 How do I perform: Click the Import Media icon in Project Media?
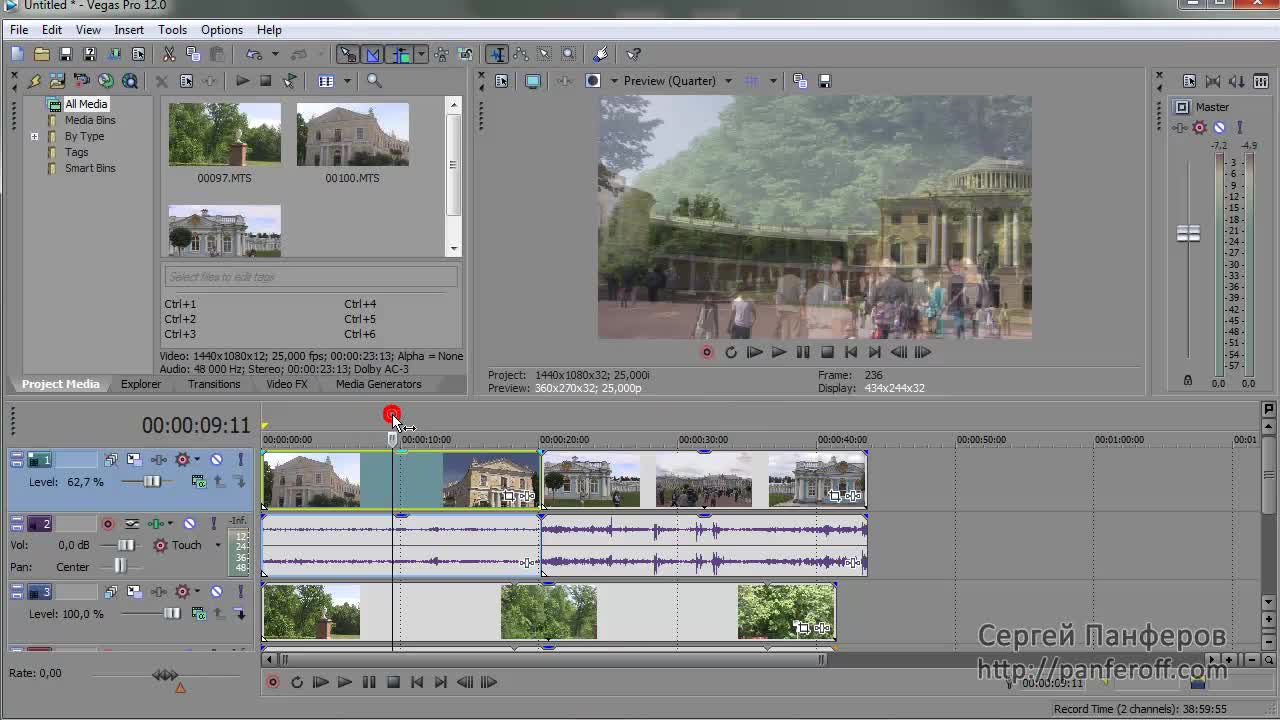tap(57, 81)
